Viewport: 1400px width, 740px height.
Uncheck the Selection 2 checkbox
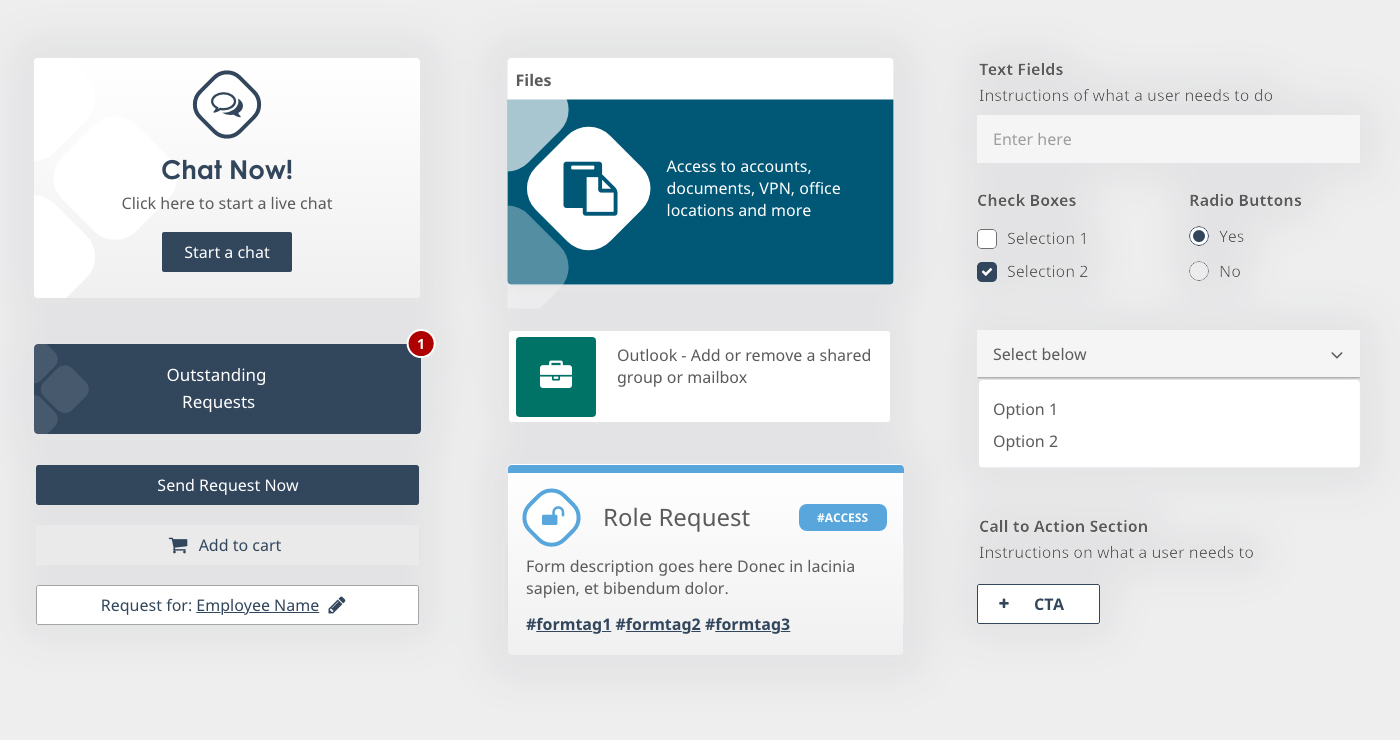pyautogui.click(x=987, y=272)
